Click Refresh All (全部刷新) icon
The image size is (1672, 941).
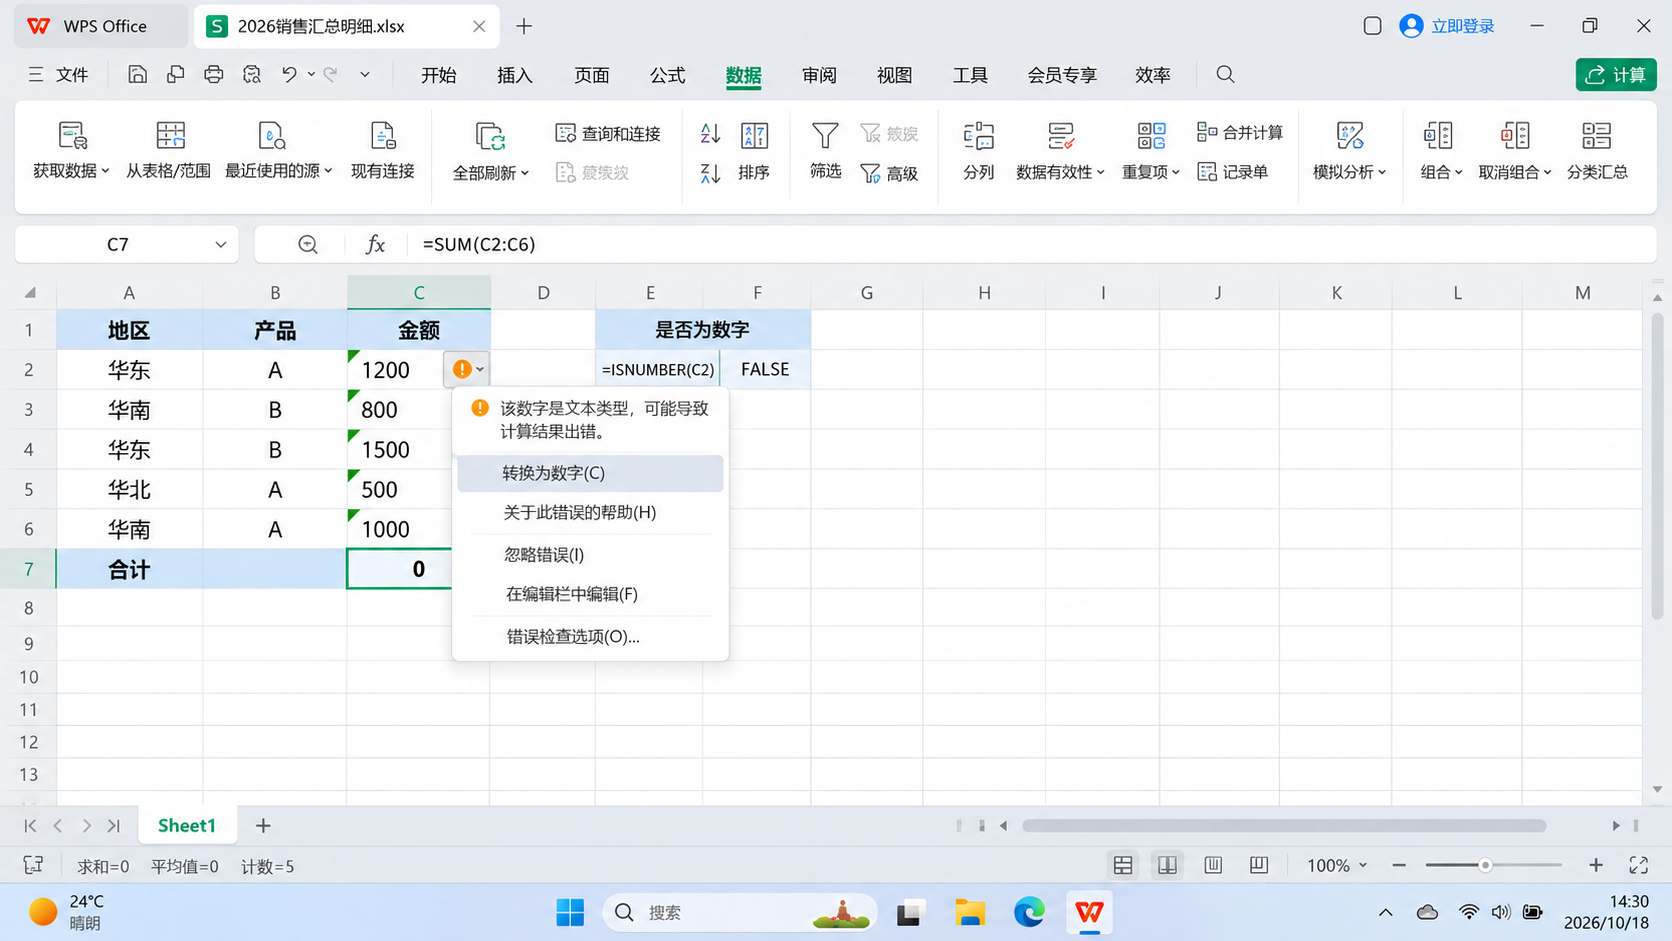coord(490,136)
